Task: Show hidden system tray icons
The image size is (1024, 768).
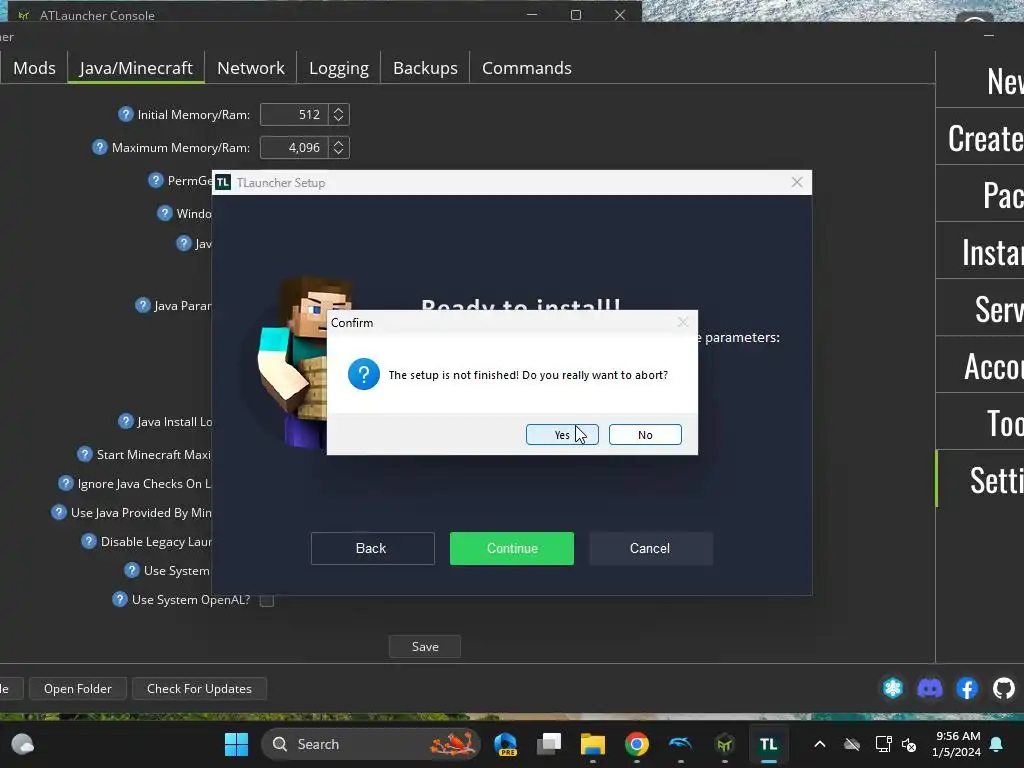Action: [820, 744]
